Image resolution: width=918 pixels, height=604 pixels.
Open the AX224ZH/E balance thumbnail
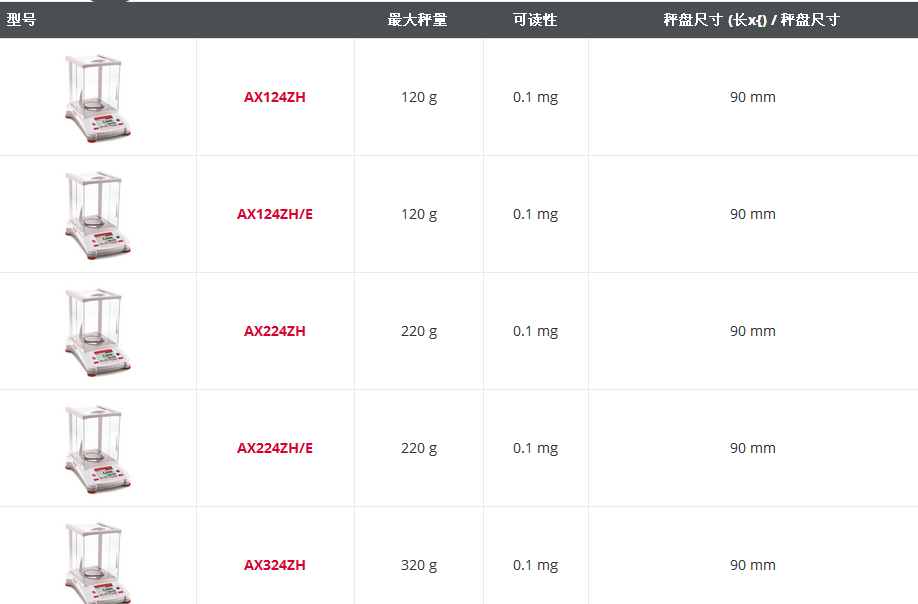(x=98, y=448)
